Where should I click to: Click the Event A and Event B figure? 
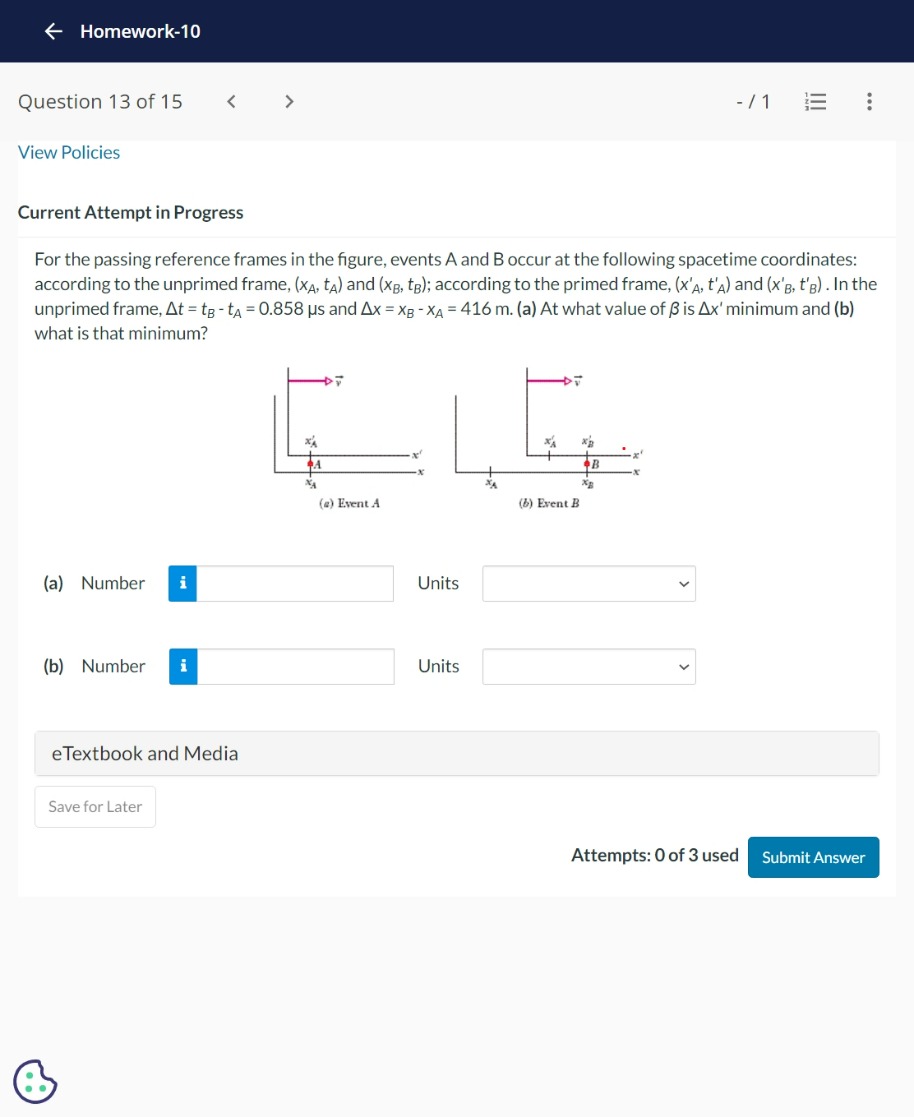(455, 440)
